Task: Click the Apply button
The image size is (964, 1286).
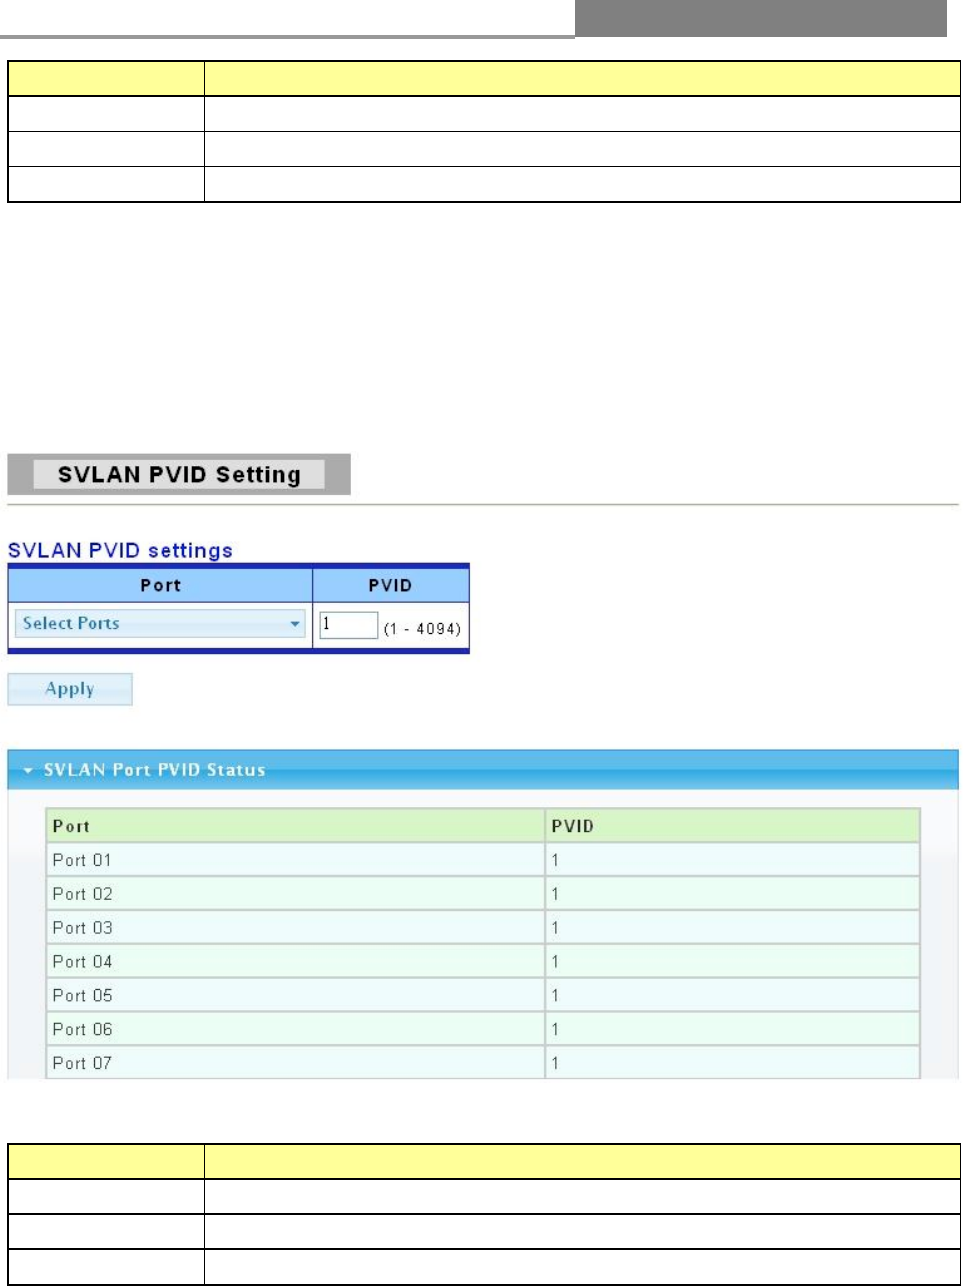Action: (70, 689)
